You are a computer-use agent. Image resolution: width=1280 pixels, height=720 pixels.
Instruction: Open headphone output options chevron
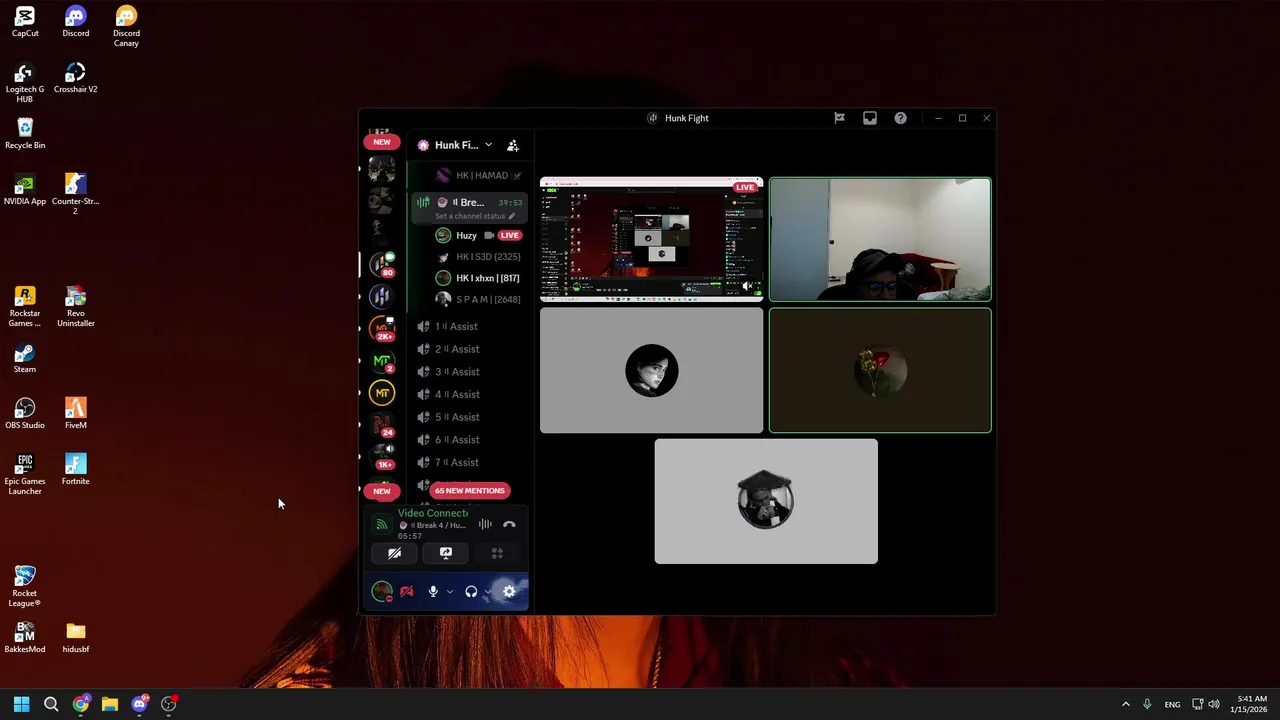coord(487,592)
